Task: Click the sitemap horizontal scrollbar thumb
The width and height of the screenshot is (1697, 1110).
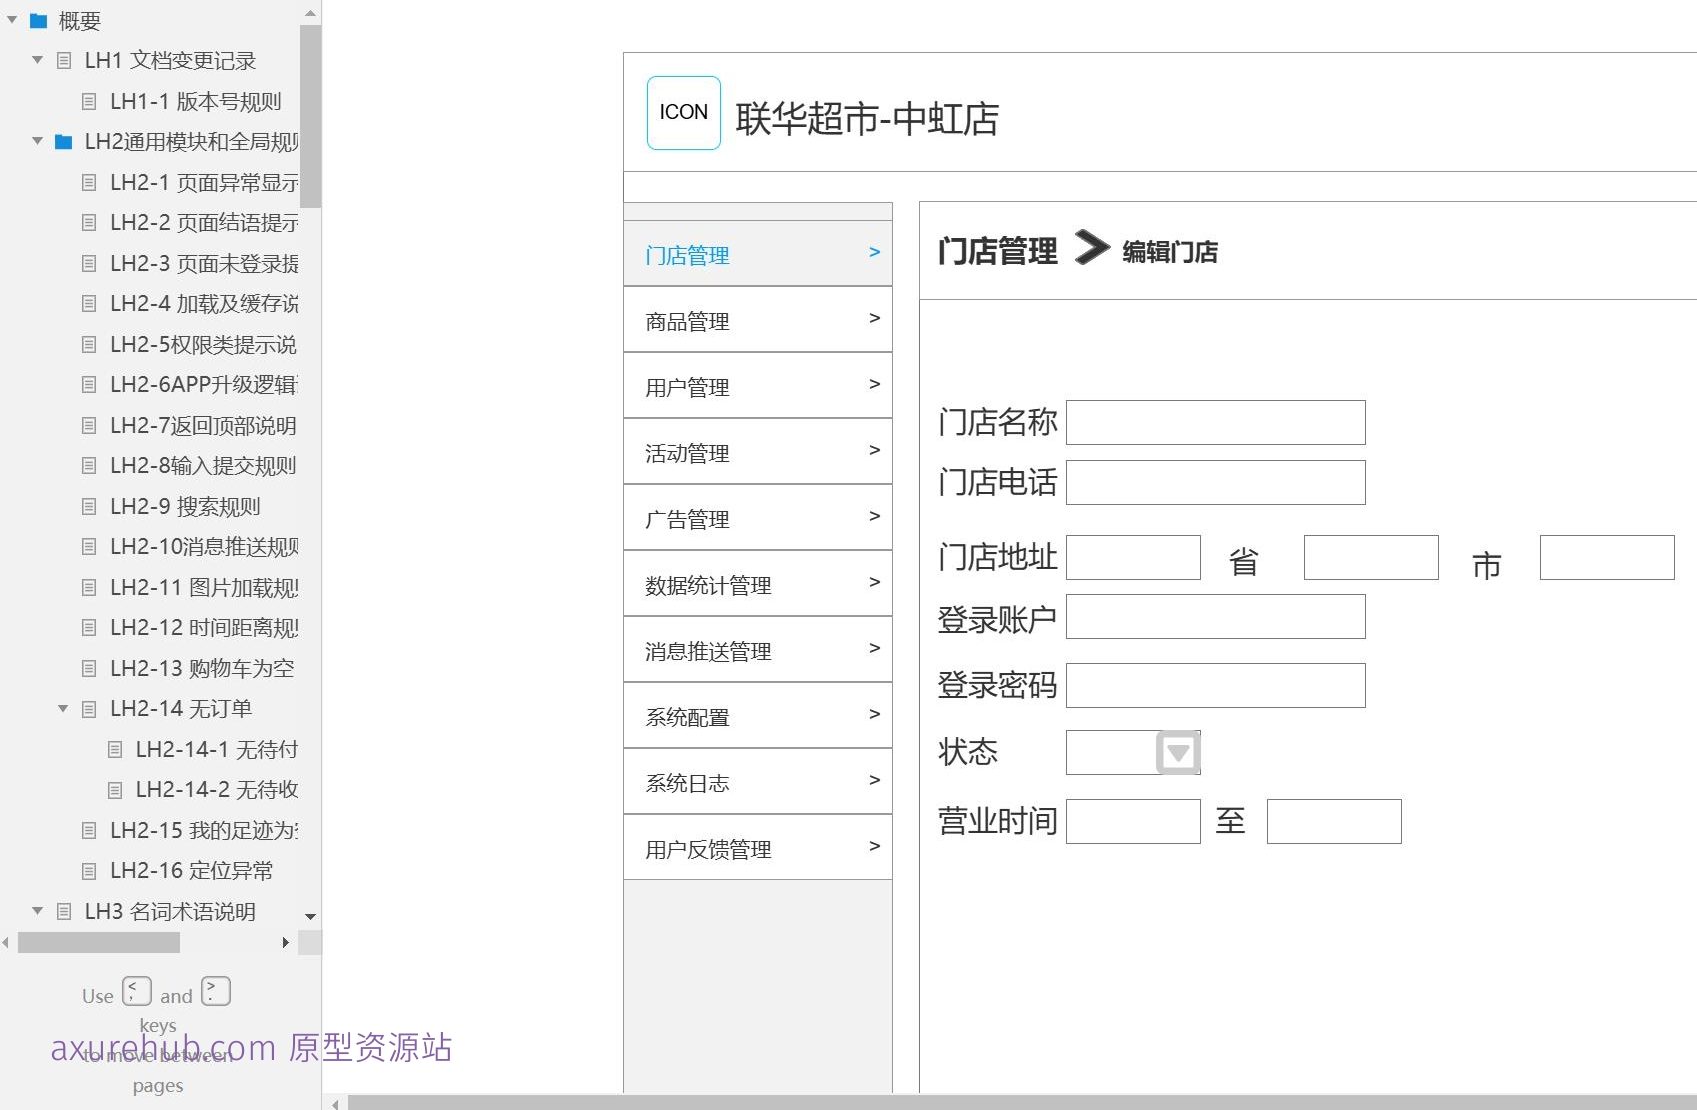Action: coord(99,943)
